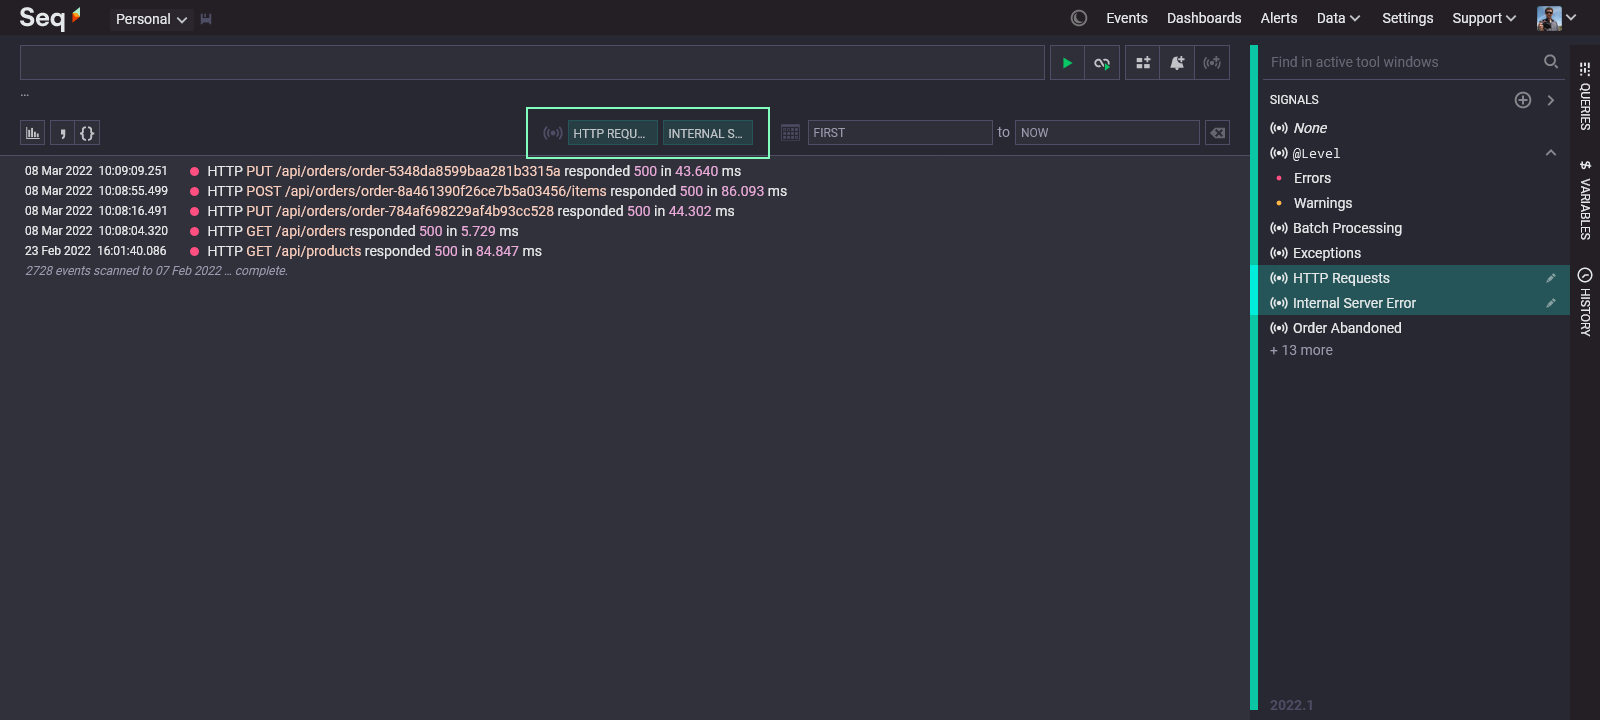Edit the Internal Server Error signal pencil

click(1551, 303)
